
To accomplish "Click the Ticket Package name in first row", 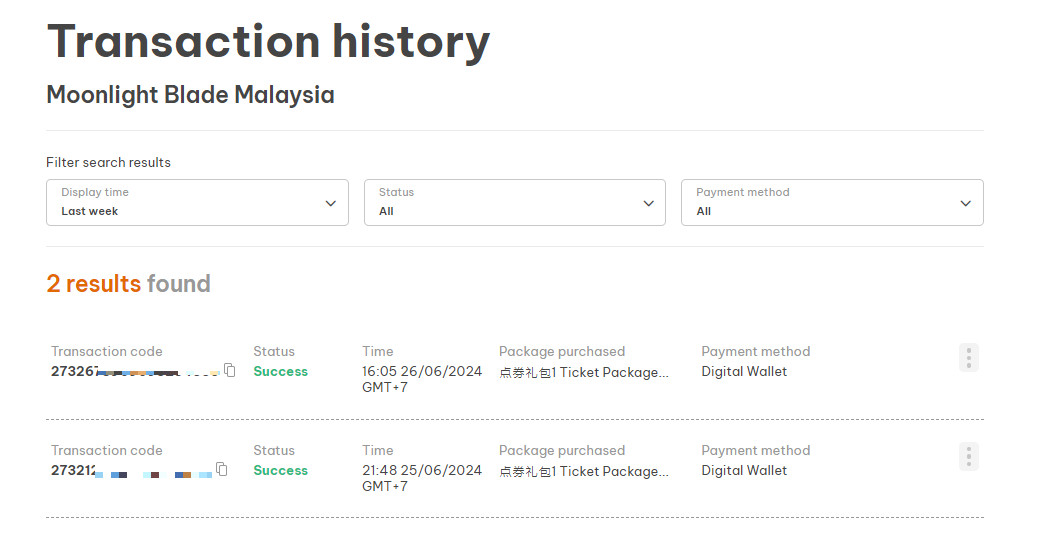I will [584, 372].
